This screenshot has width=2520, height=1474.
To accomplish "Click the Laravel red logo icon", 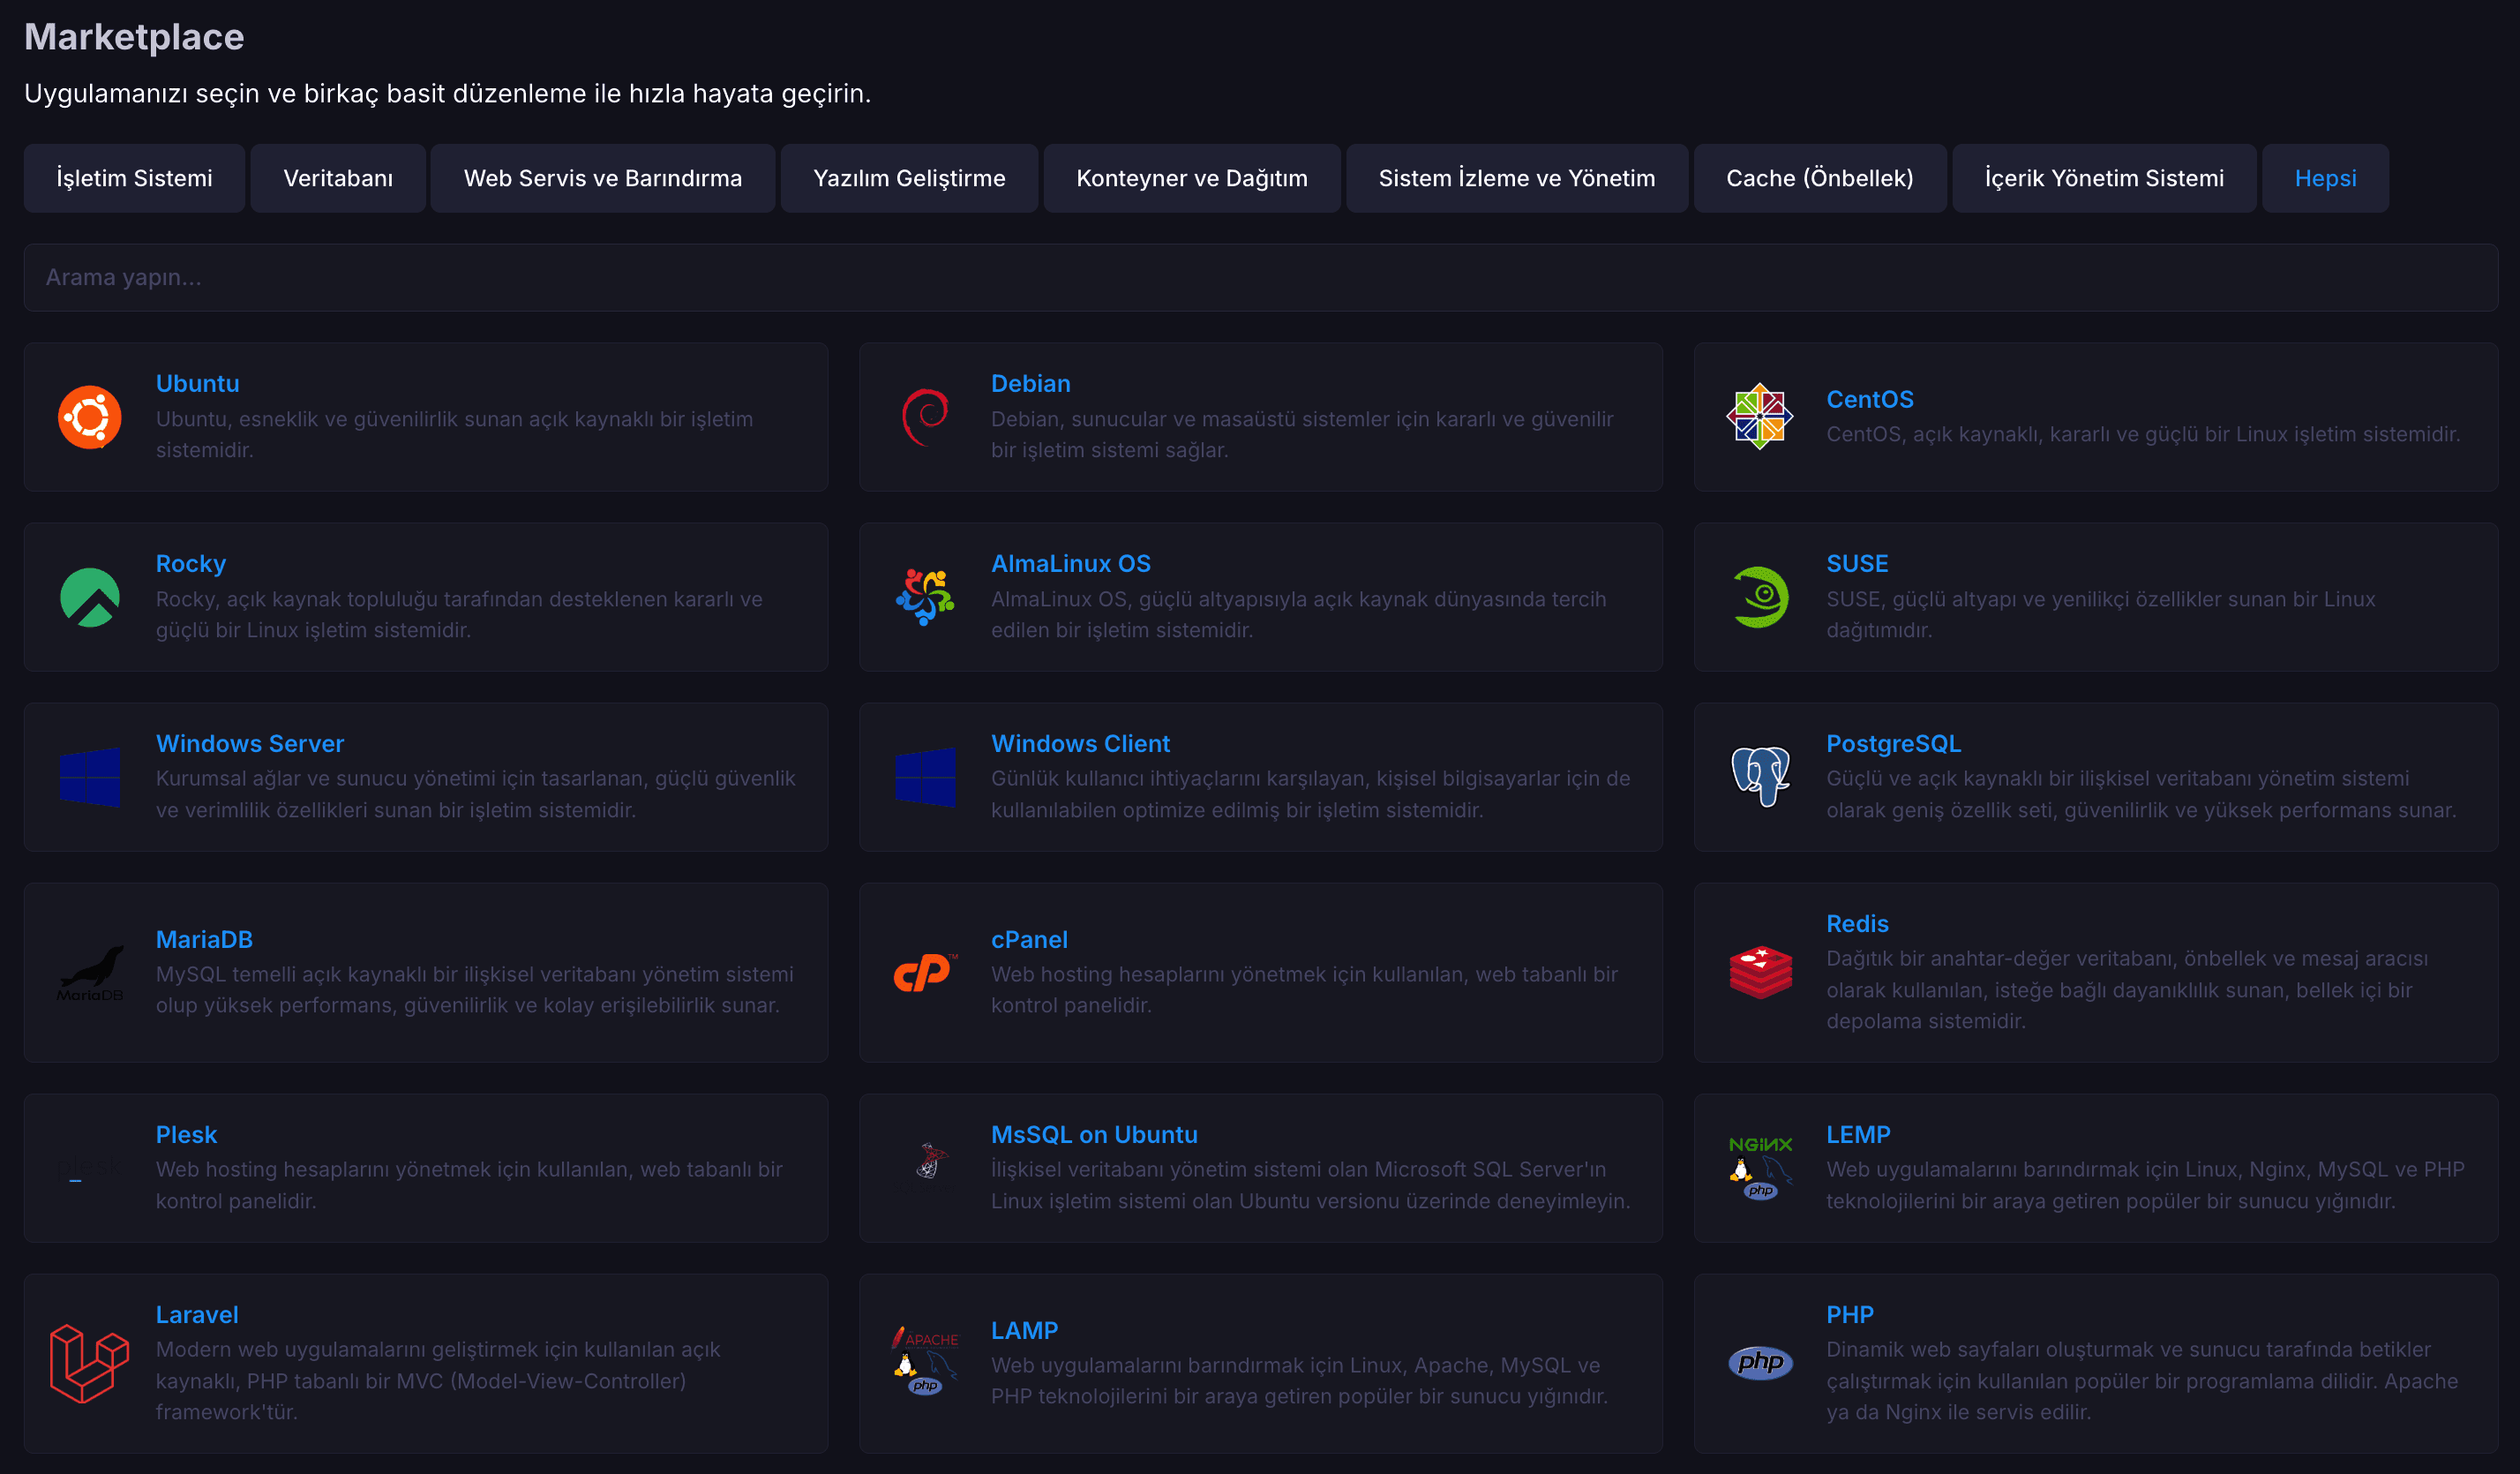I will 89,1363.
